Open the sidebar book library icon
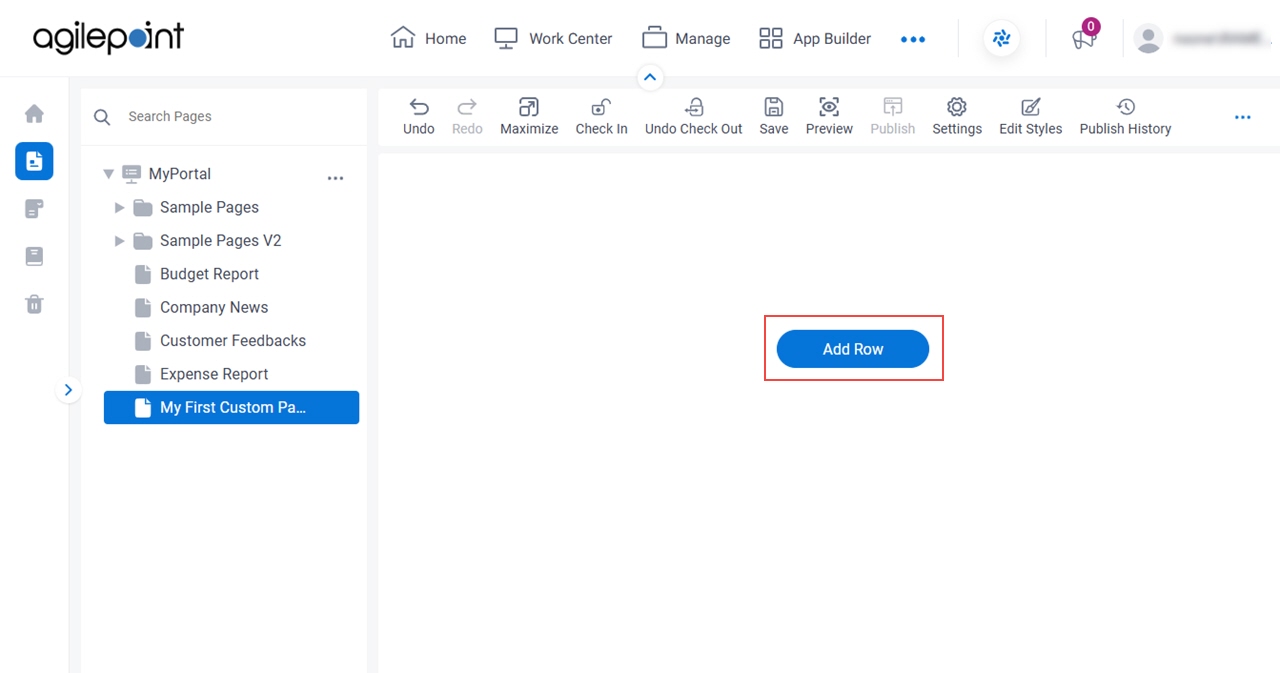This screenshot has height=673, width=1280. (x=34, y=256)
